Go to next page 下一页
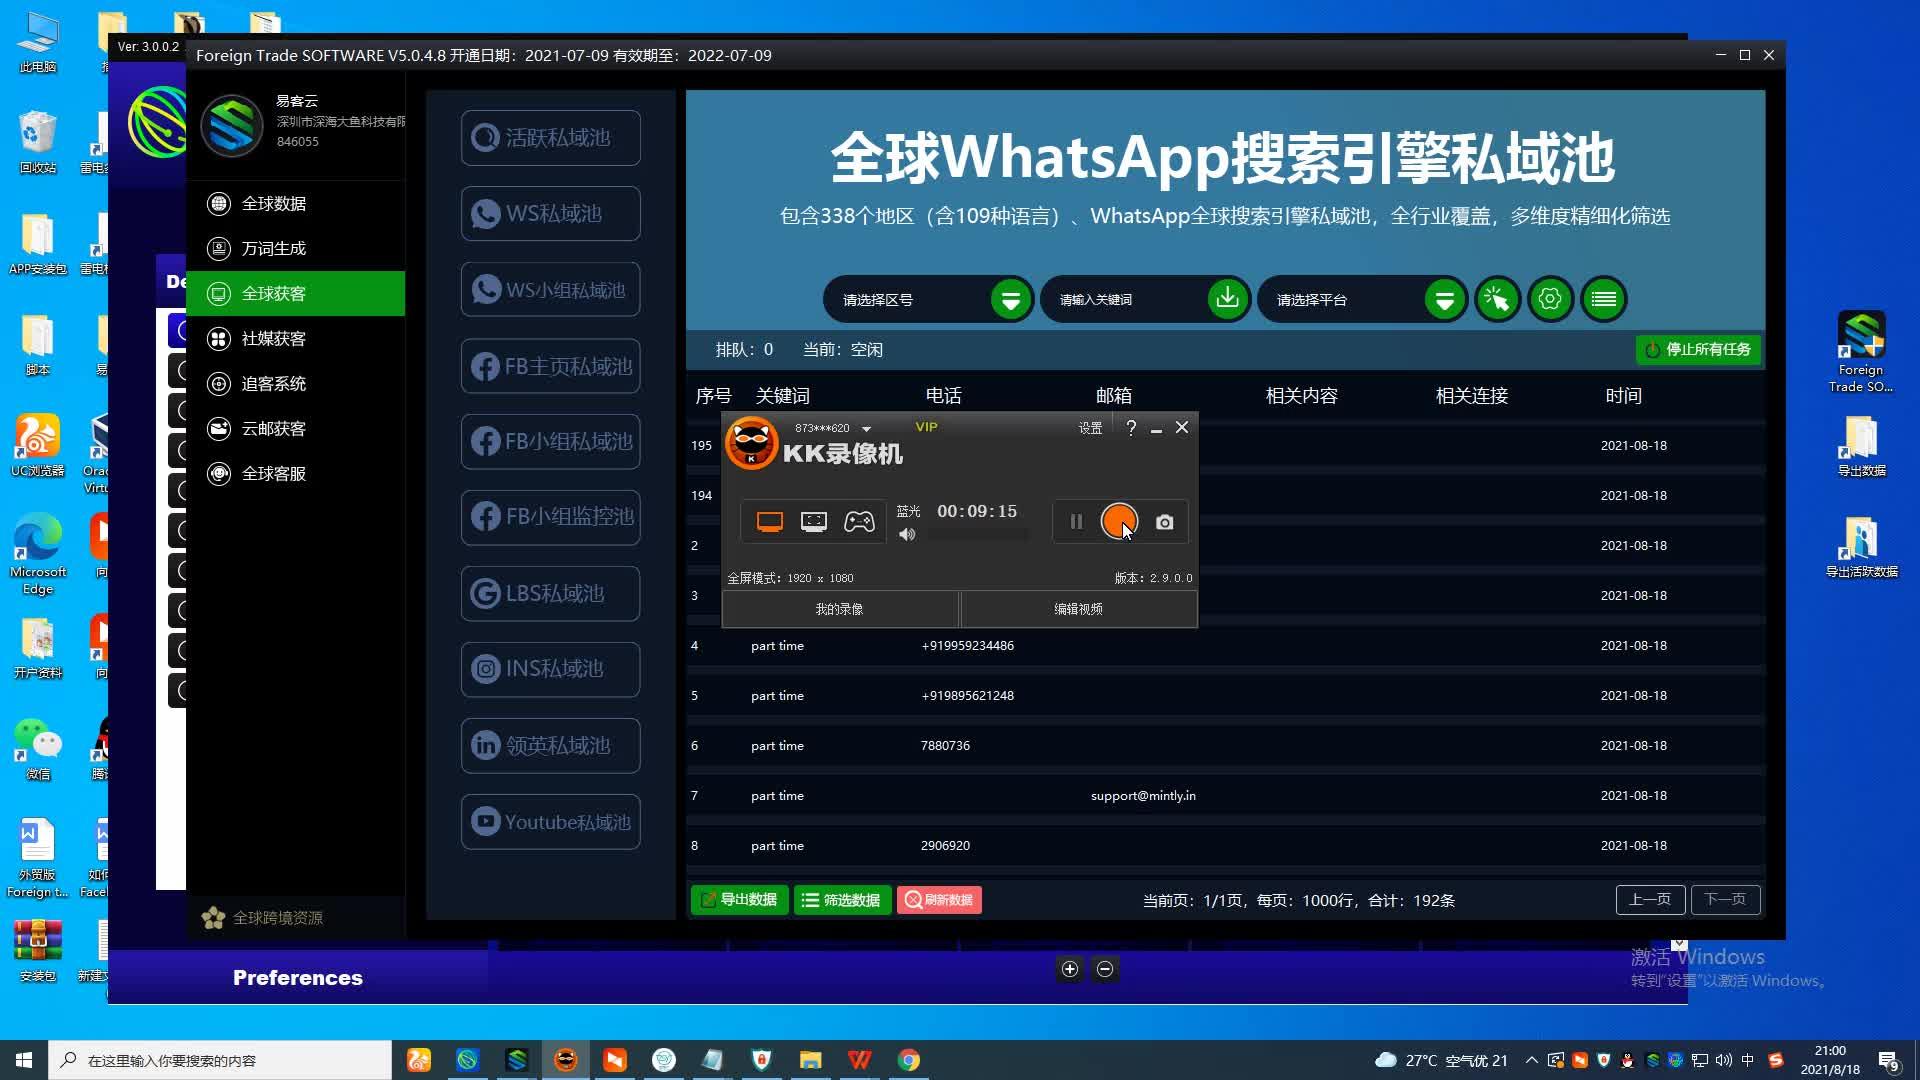The image size is (1920, 1080). click(1725, 900)
